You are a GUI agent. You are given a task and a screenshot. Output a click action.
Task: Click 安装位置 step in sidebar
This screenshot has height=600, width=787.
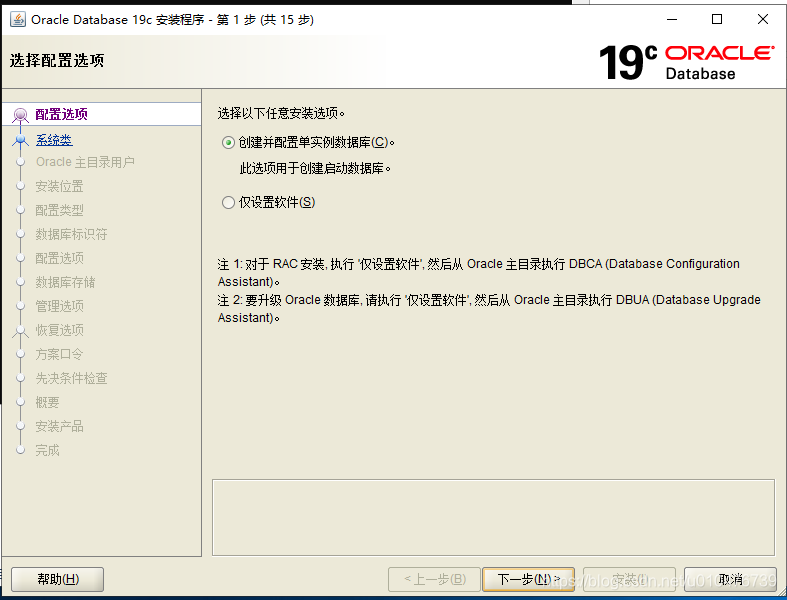(x=59, y=186)
